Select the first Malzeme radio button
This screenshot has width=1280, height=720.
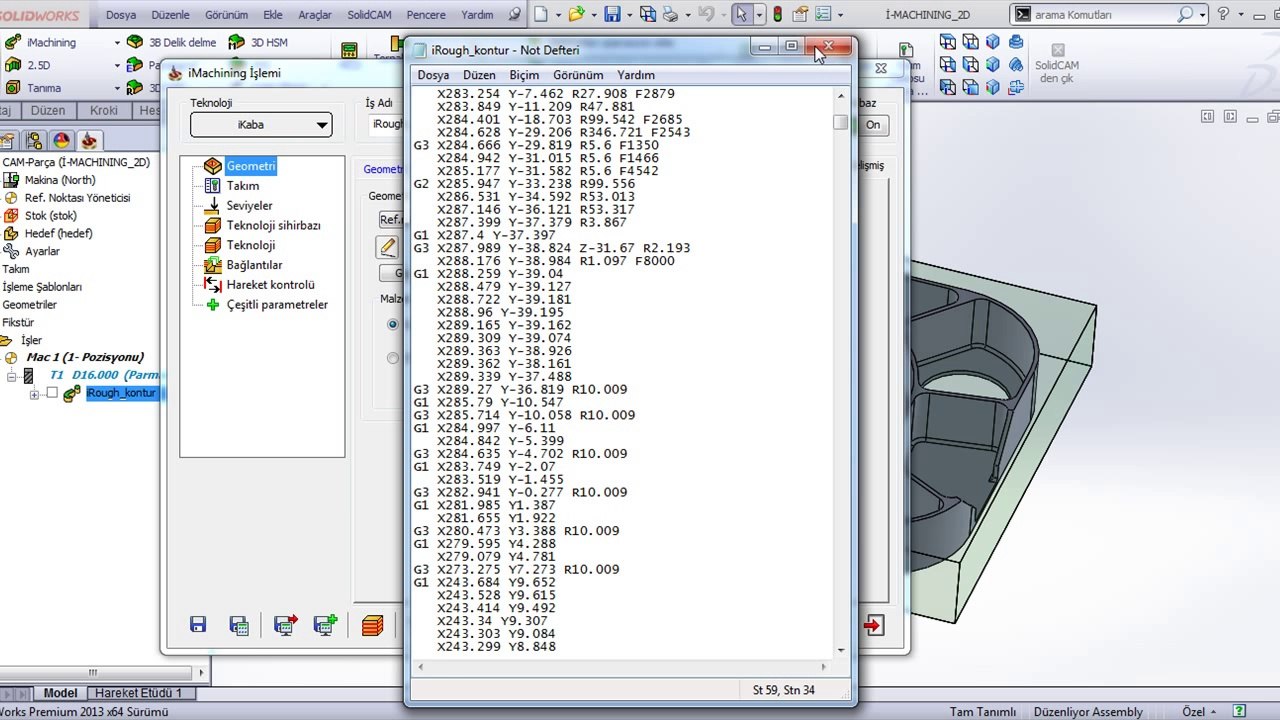[x=392, y=324]
